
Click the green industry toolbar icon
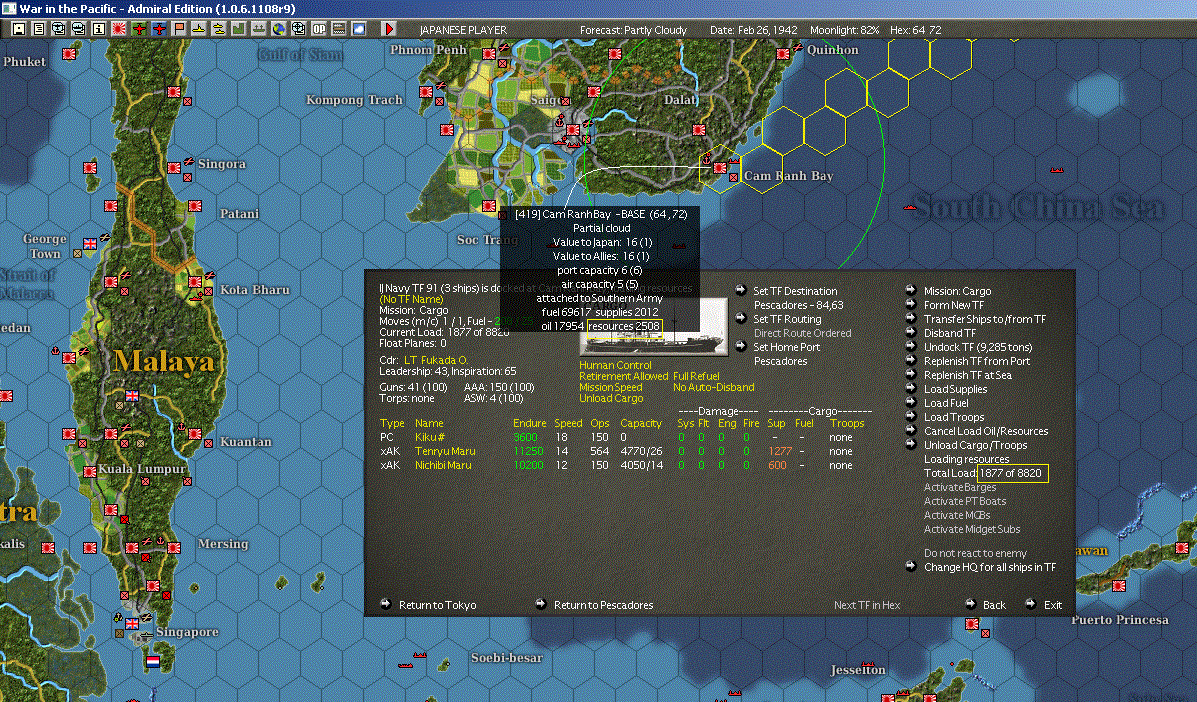238,29
